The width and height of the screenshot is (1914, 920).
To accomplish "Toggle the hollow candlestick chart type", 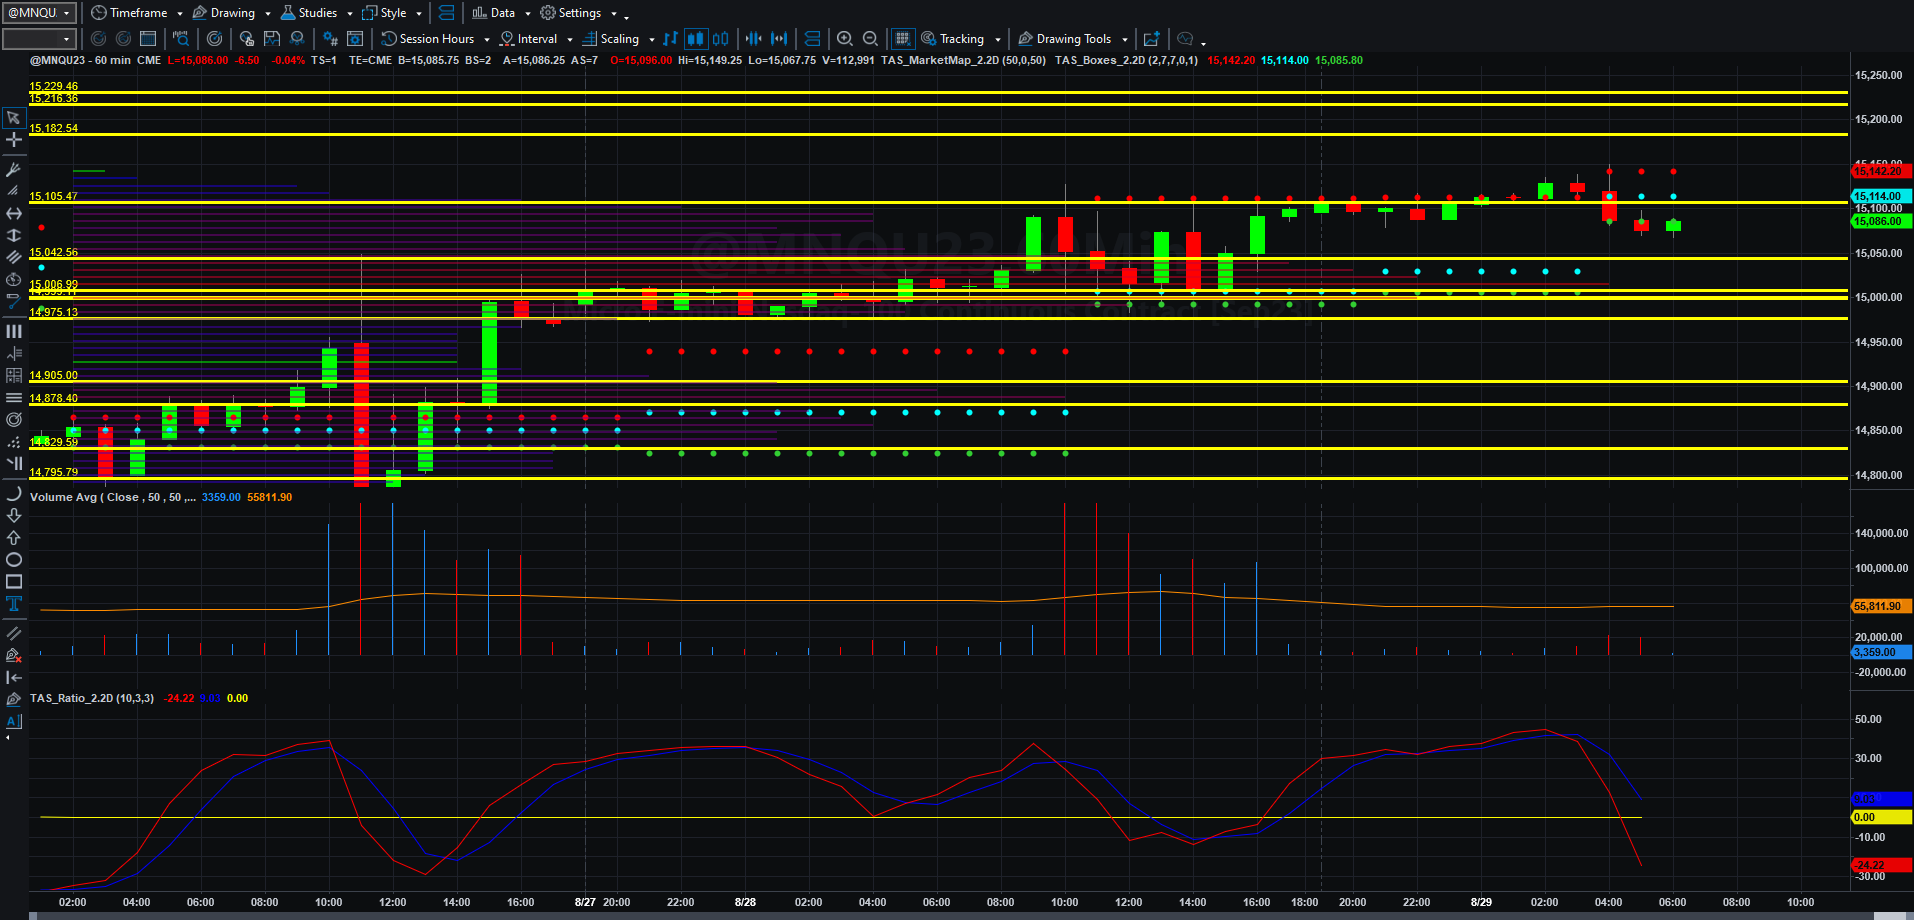I will (x=720, y=39).
